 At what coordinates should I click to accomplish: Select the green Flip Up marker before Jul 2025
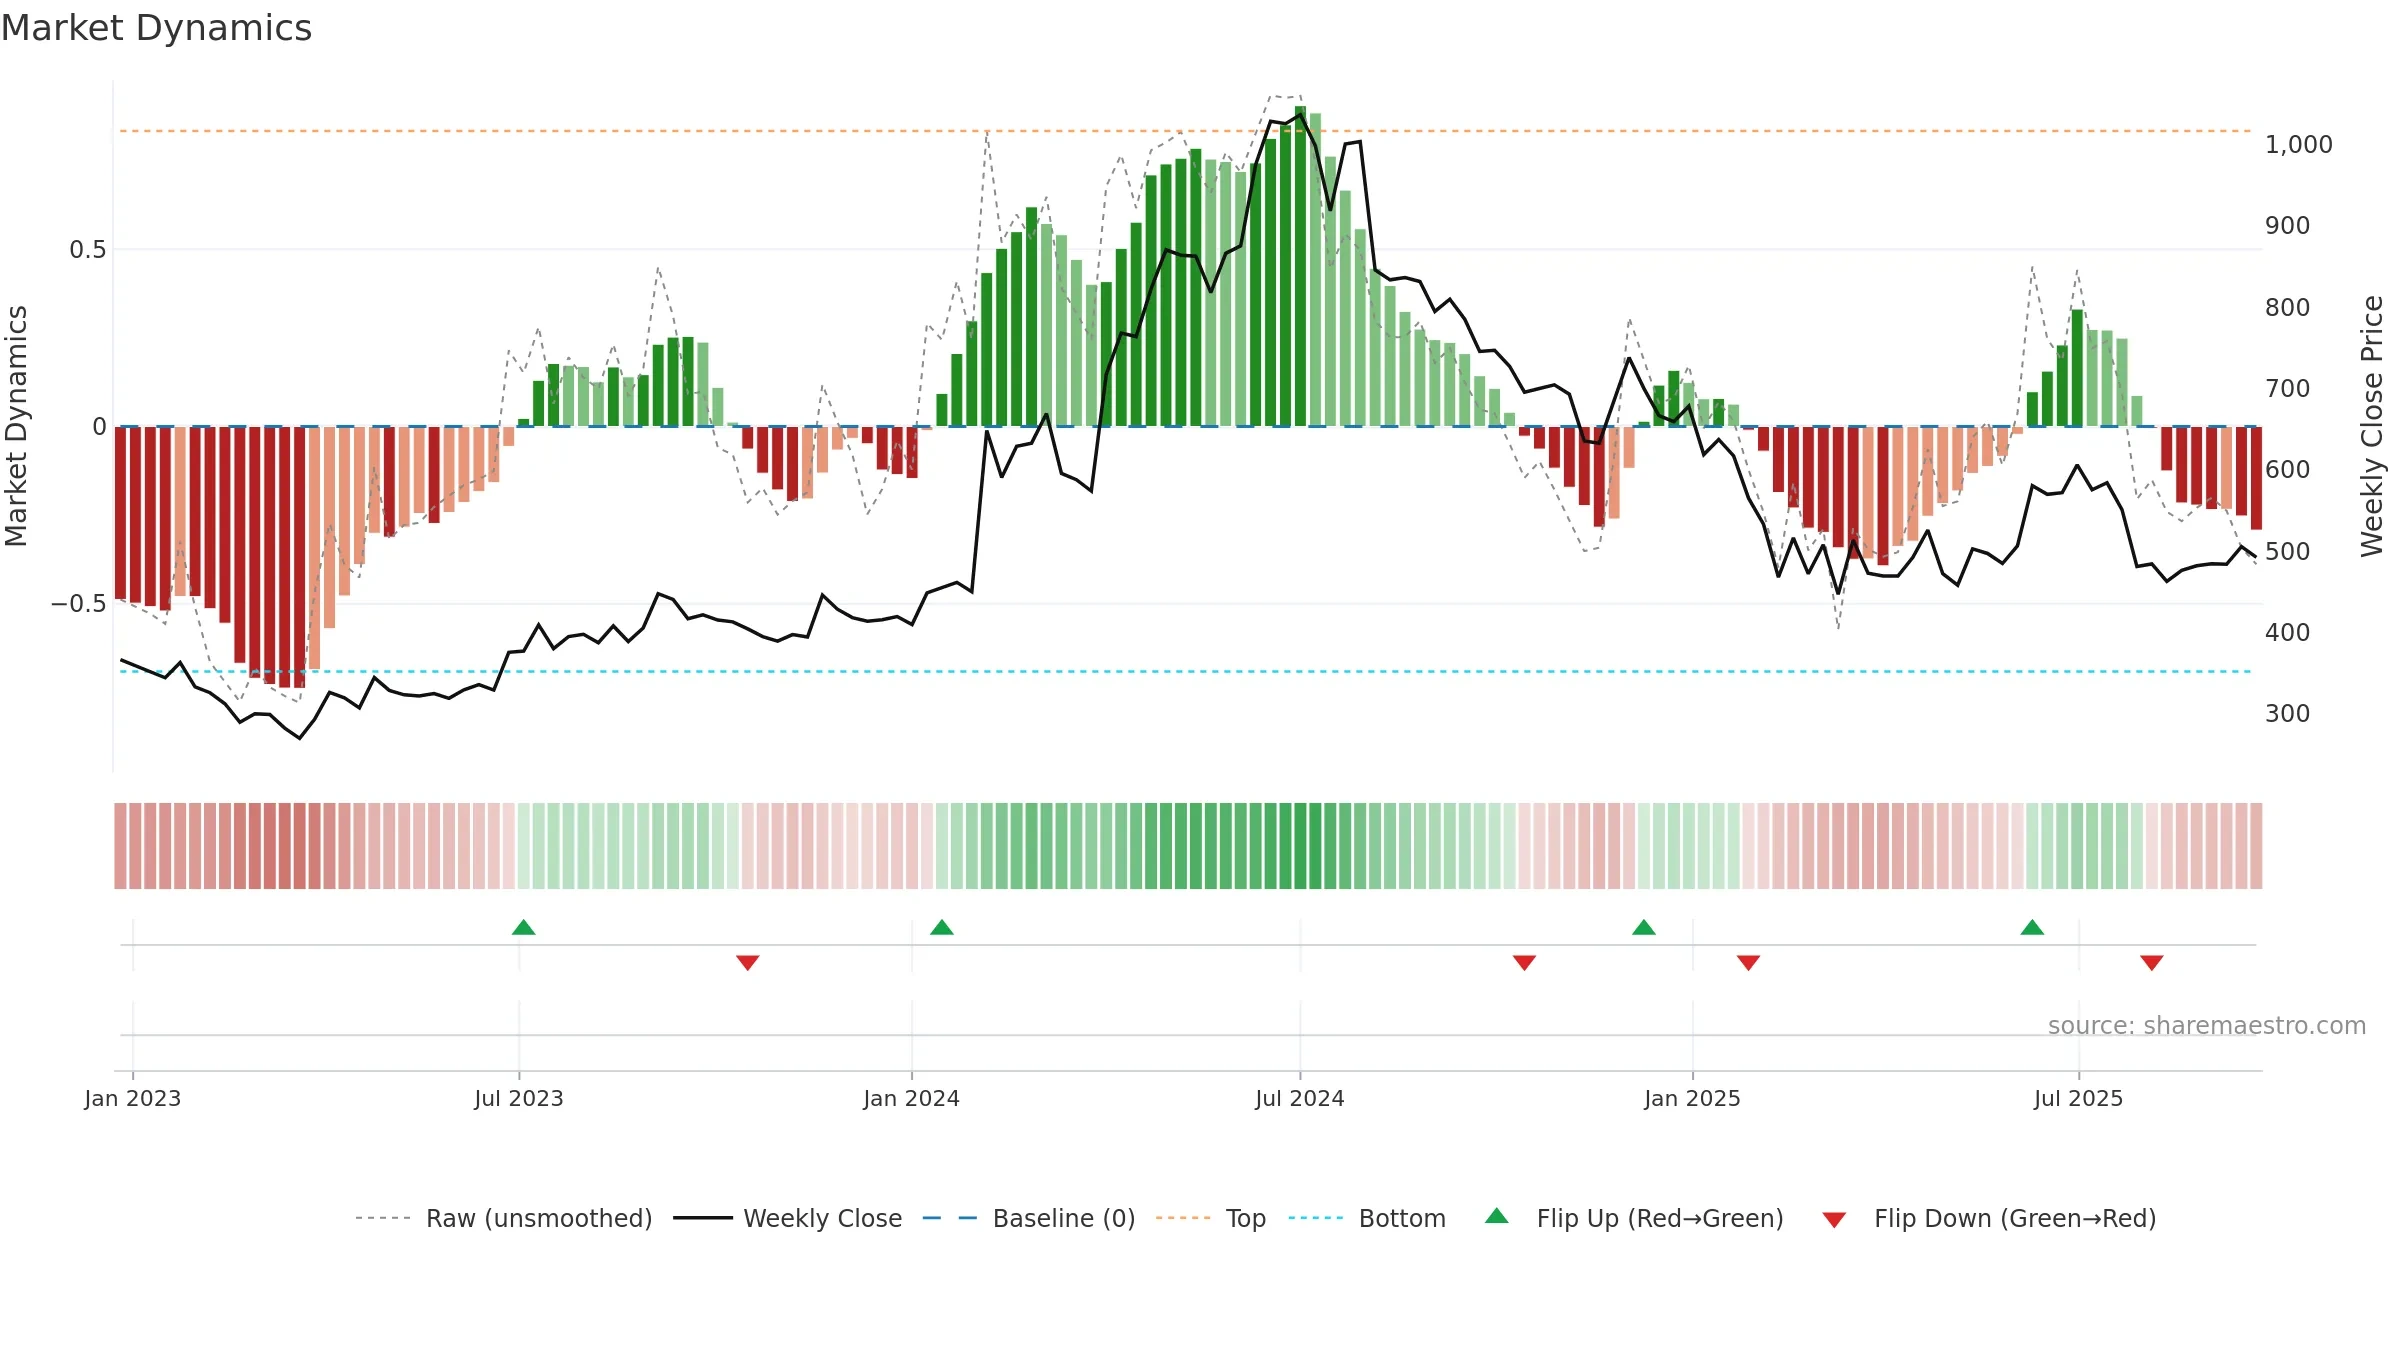[2032, 927]
